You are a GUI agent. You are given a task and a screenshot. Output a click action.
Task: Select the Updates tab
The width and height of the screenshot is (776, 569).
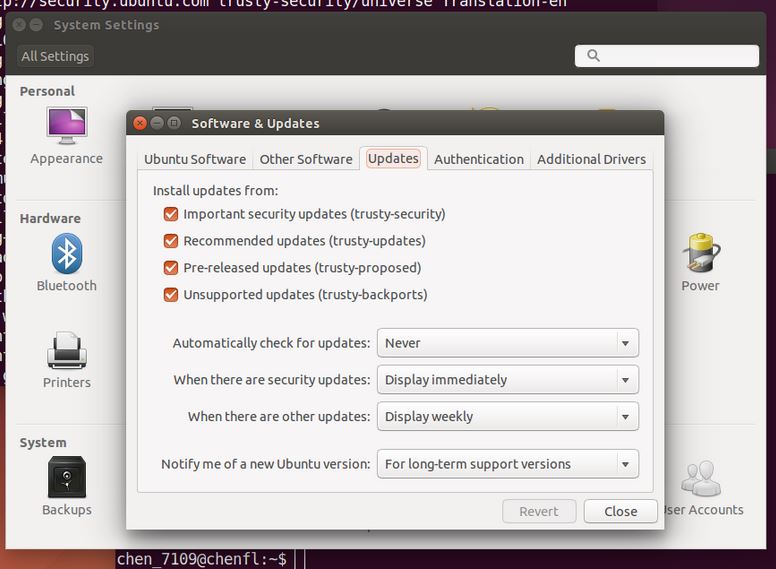click(393, 158)
